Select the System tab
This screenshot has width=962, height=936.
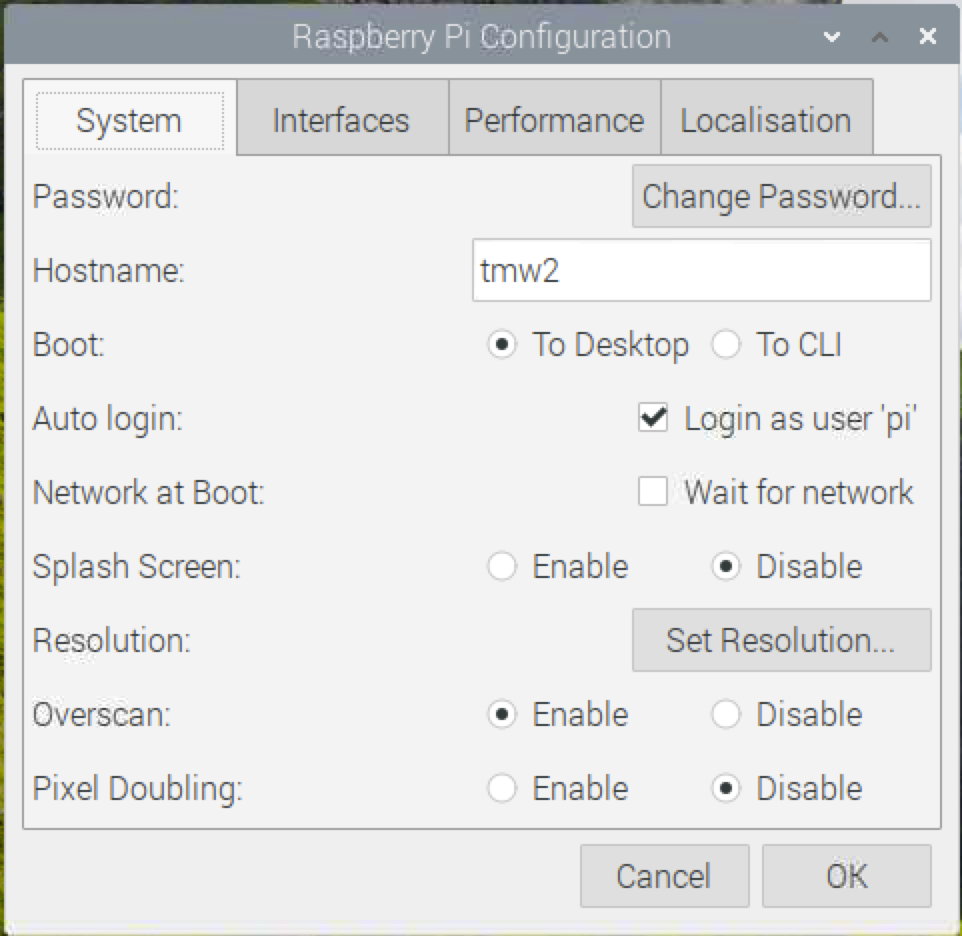click(129, 121)
